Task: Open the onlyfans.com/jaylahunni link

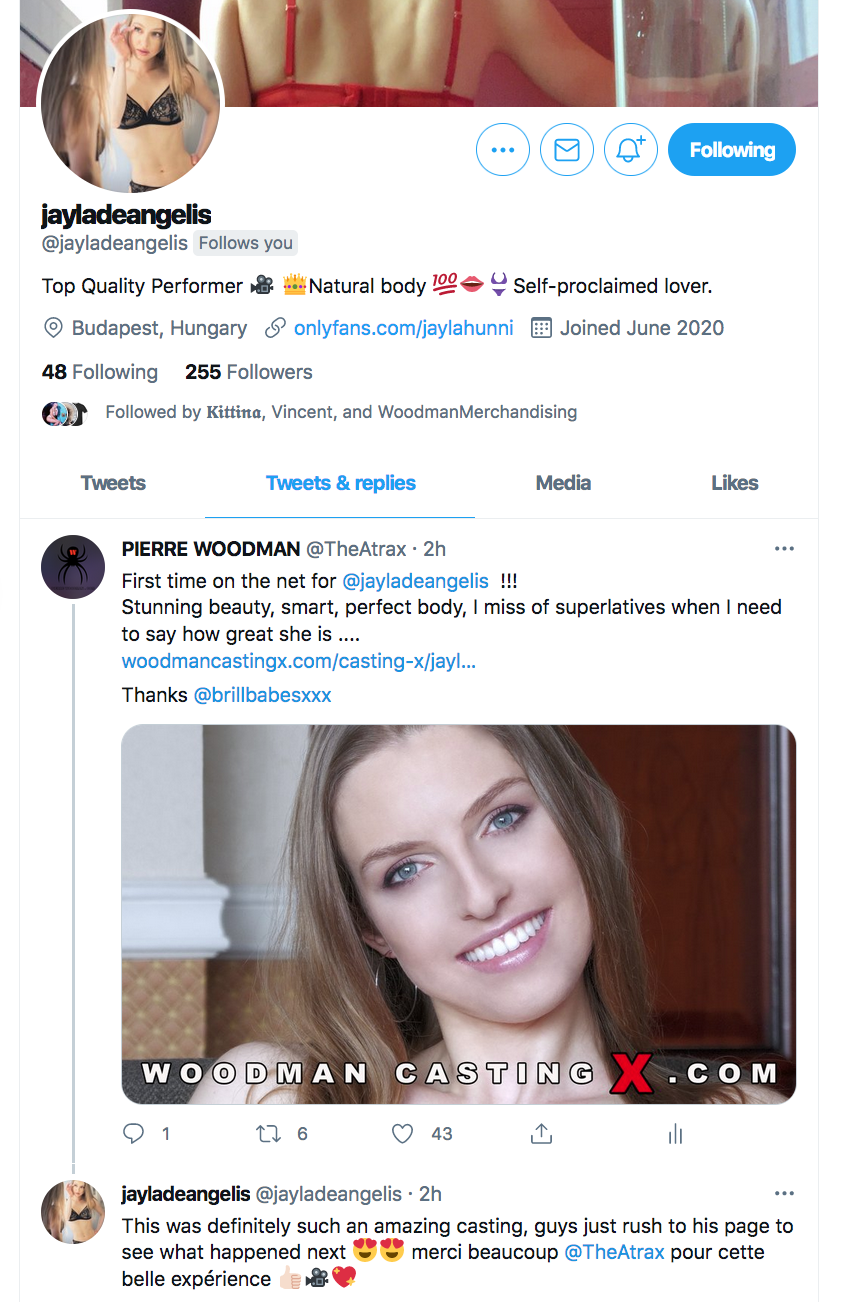Action: pos(403,328)
